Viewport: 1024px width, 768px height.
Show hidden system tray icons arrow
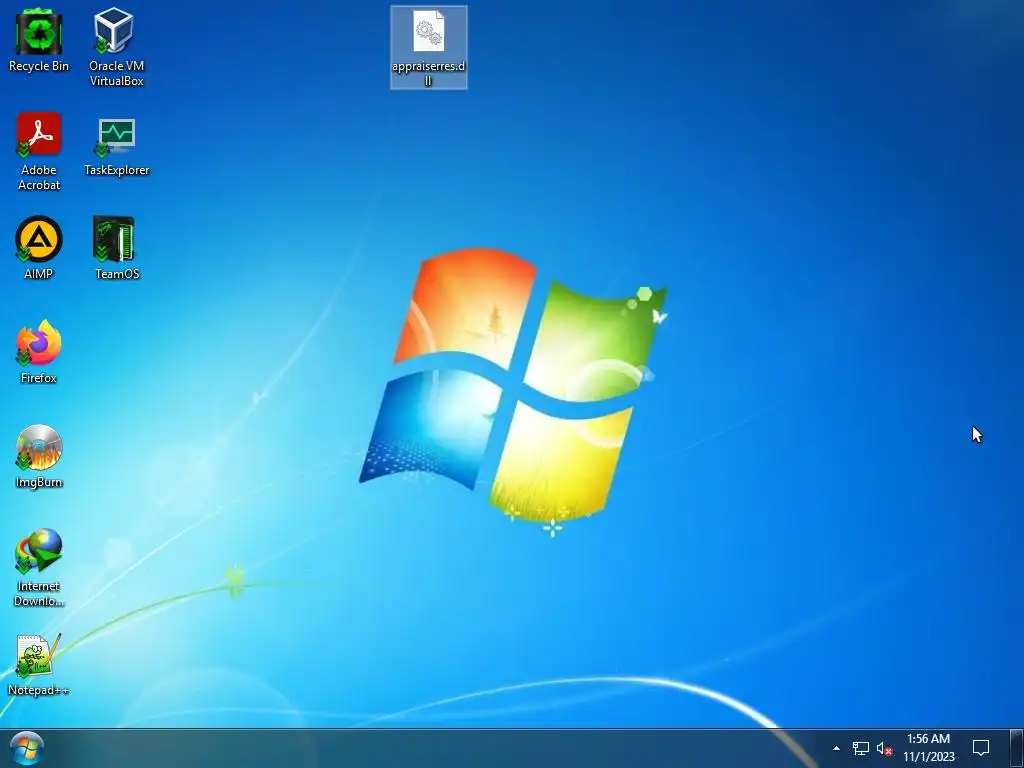tap(836, 748)
